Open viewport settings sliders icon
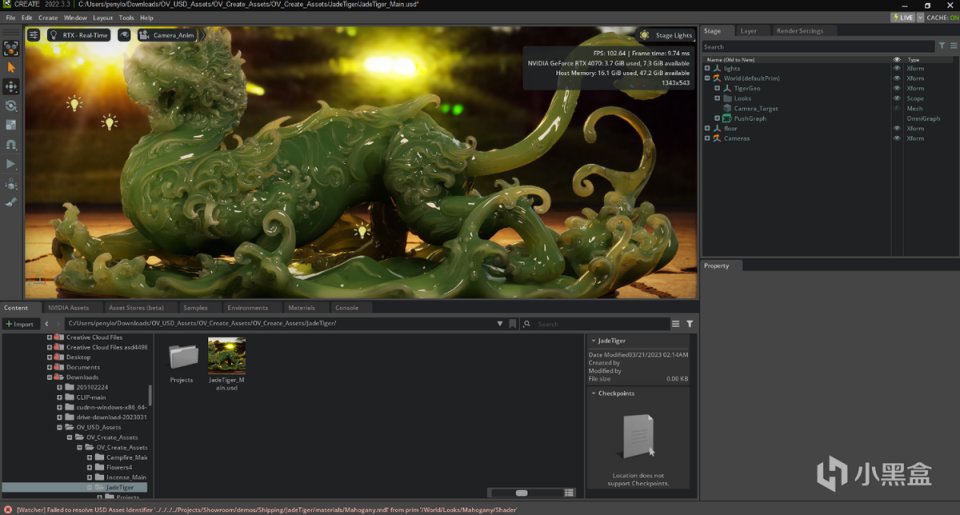Screen dimensions: 960x515 pyautogui.click(x=34, y=35)
